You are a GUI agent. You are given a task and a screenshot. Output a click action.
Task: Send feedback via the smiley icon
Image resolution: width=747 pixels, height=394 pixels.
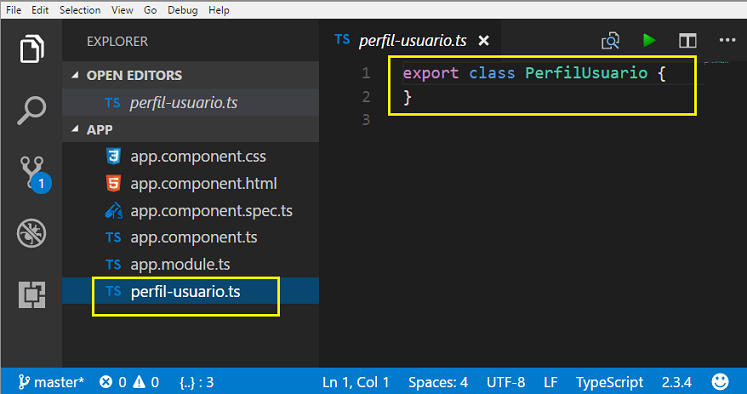coord(720,382)
